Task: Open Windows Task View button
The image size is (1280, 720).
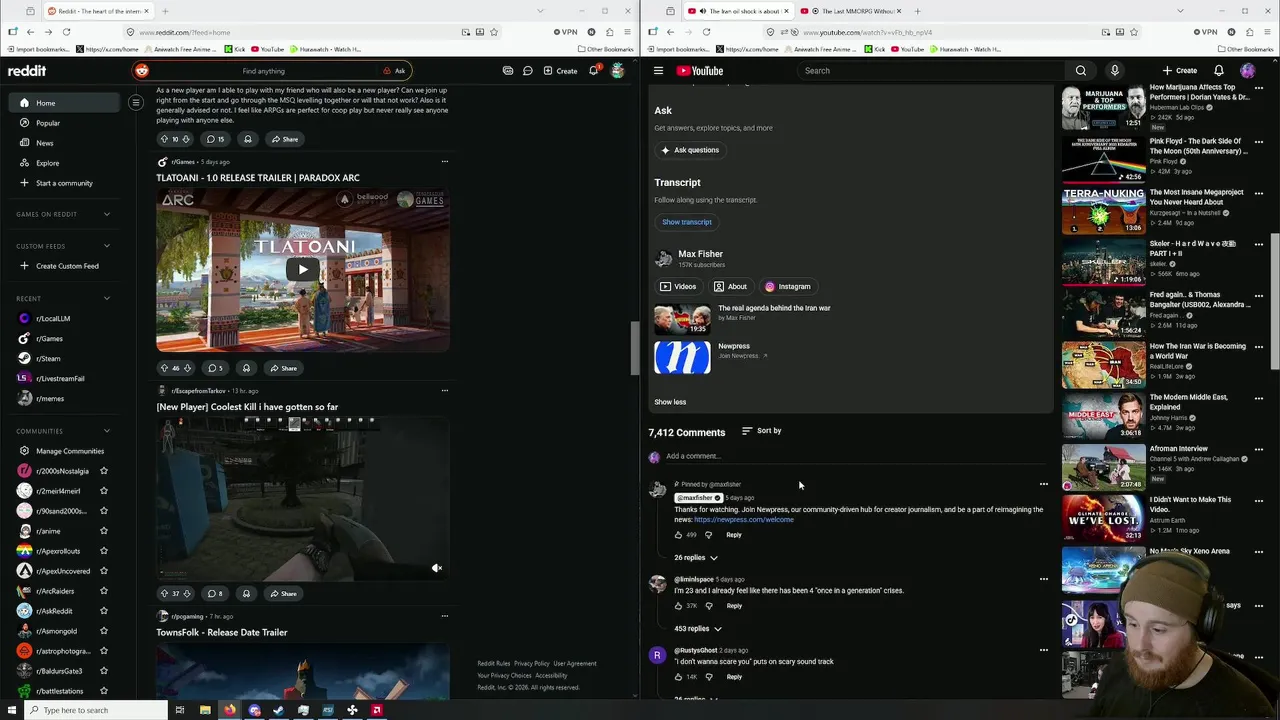Action: (180, 710)
